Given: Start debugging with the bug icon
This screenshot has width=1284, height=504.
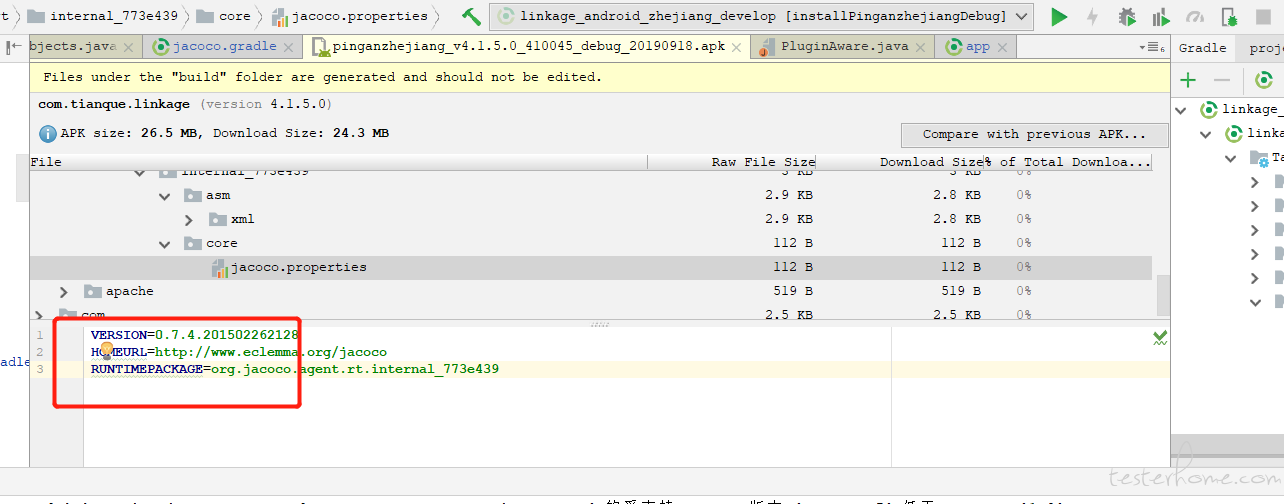Looking at the screenshot, I should click(1127, 16).
